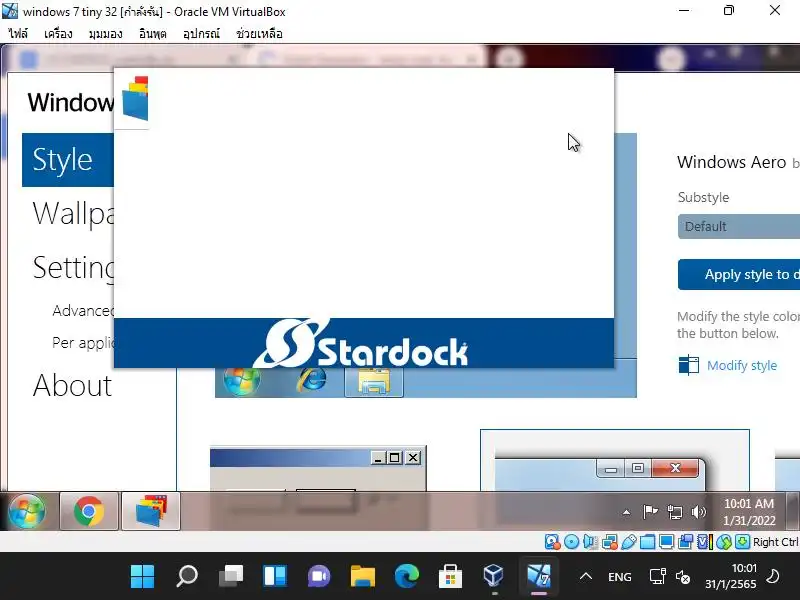
Task: Click the VirtualBox USB devices status icon
Action: click(629, 542)
